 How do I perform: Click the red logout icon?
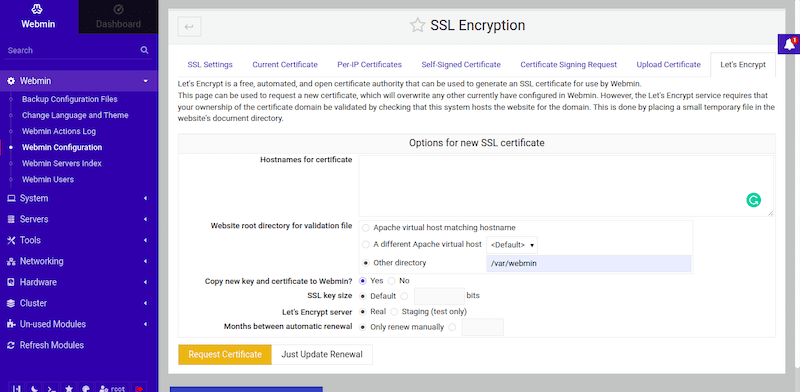coord(139,388)
